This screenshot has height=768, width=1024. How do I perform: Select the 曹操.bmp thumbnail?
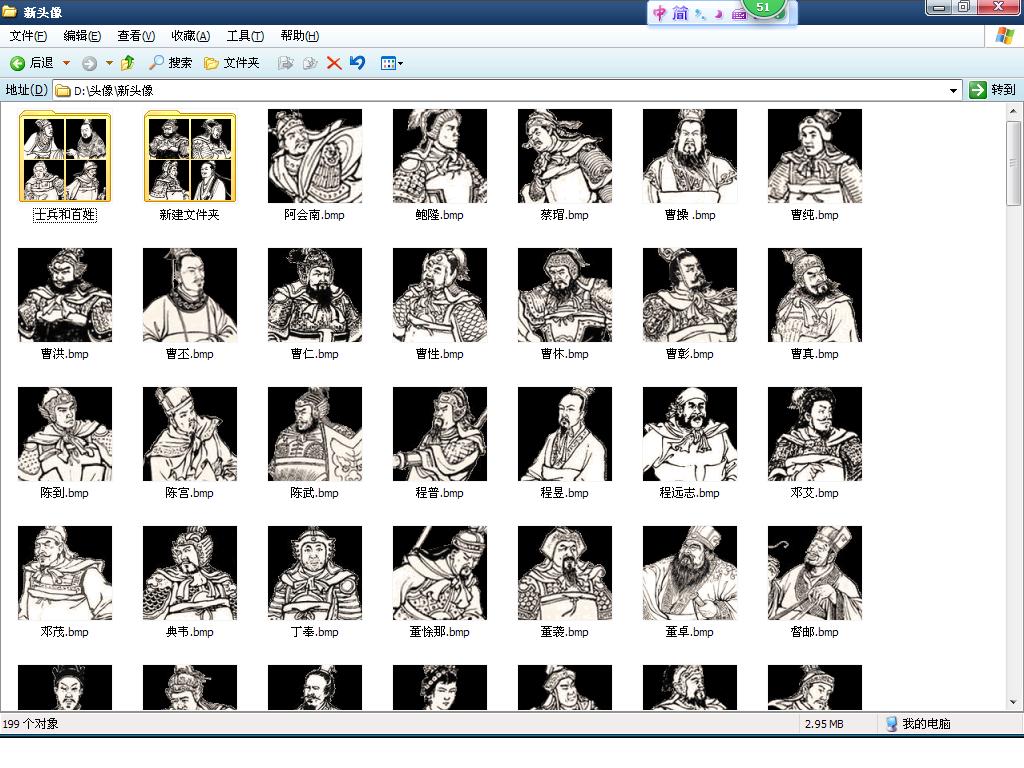(689, 156)
